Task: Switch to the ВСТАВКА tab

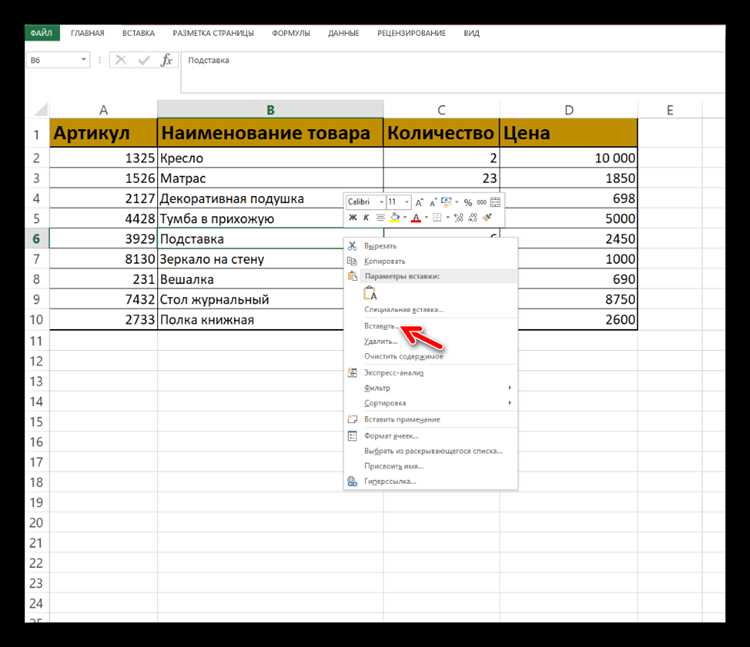Action: (138, 33)
